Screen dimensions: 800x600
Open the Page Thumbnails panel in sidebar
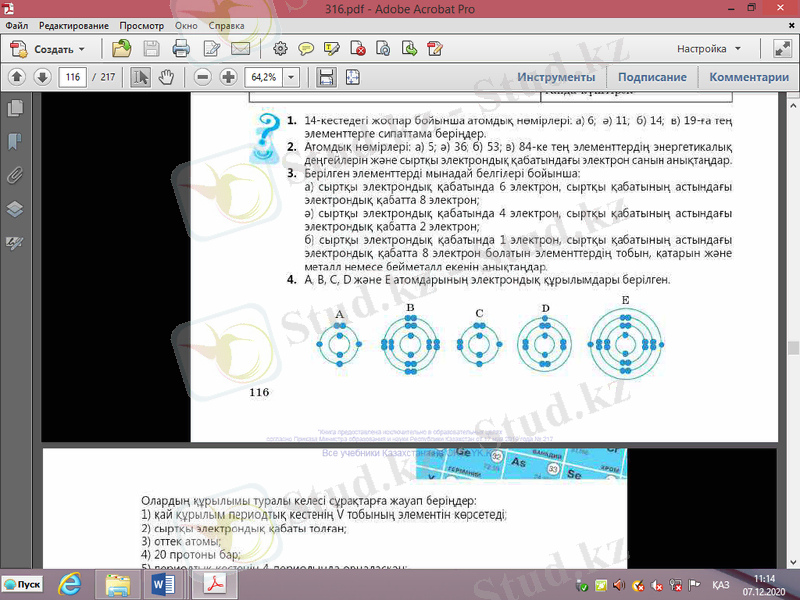coord(15,108)
